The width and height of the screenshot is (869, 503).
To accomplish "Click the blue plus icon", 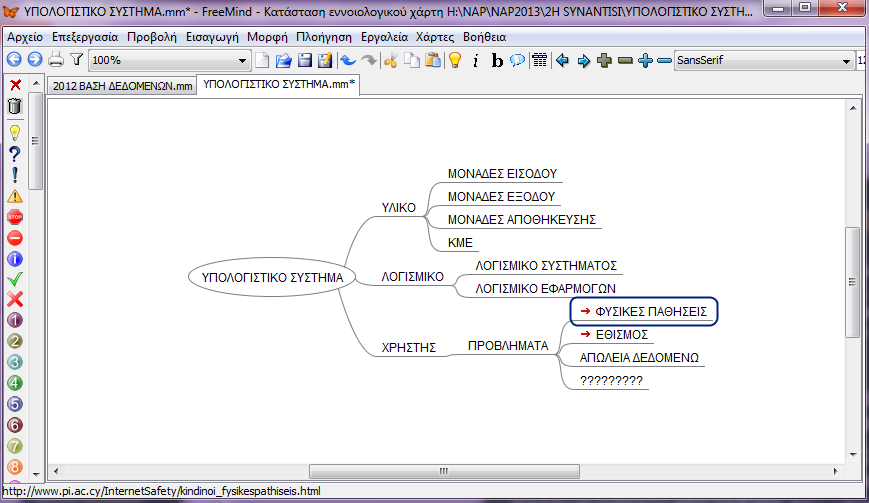I will 645,60.
